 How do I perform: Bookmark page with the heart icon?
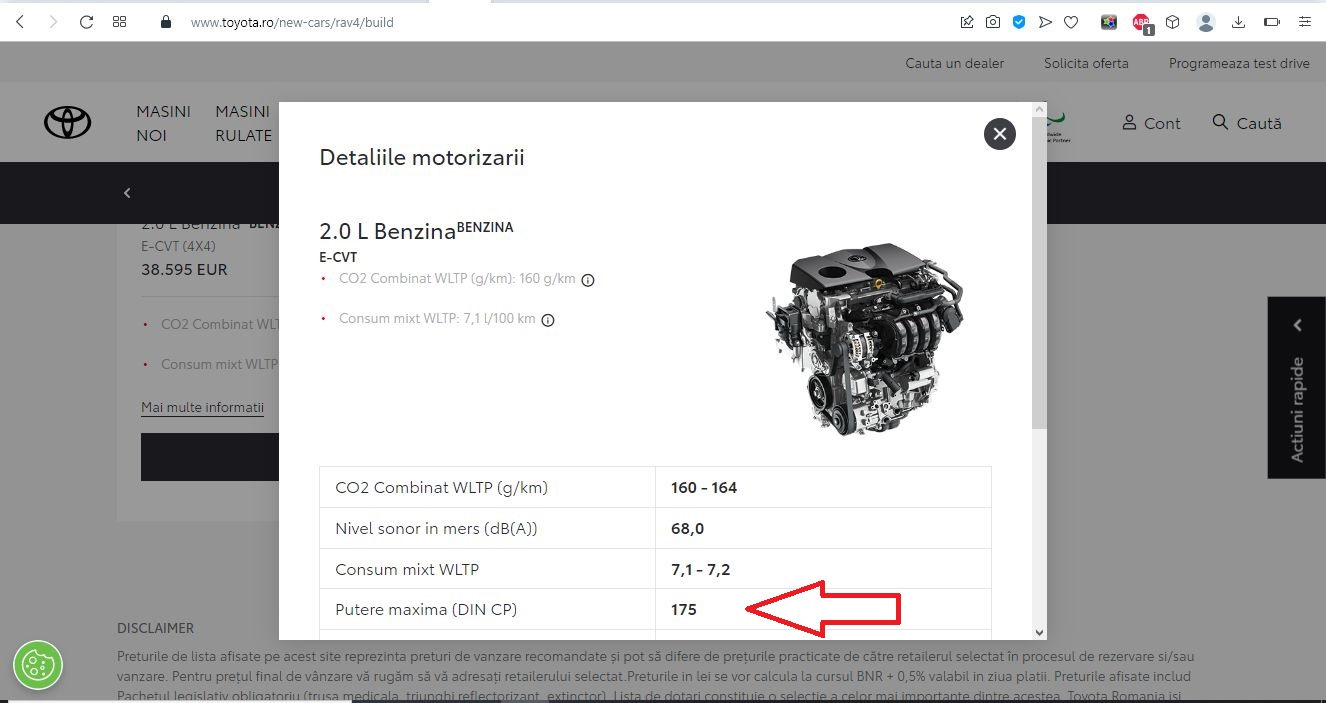pos(1071,21)
